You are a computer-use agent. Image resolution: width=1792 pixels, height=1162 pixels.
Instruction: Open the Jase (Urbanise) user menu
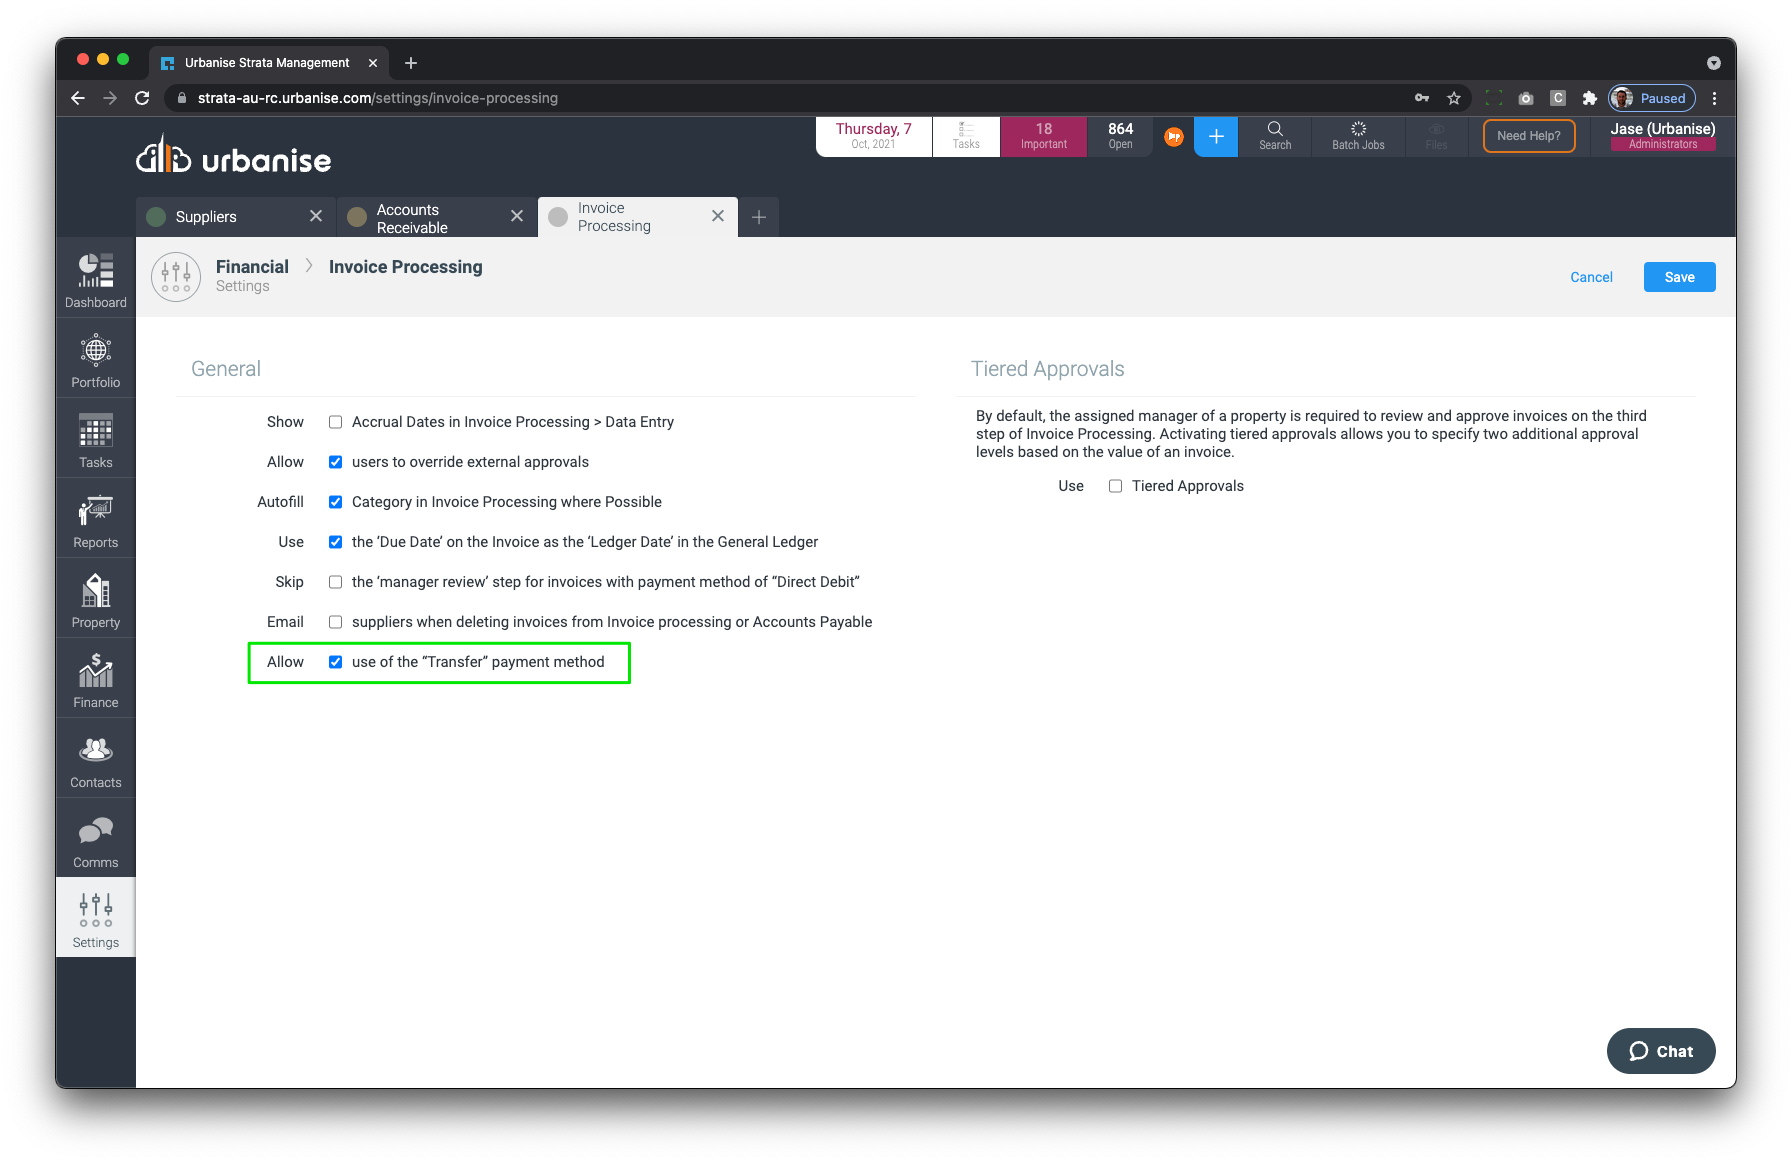click(1662, 136)
